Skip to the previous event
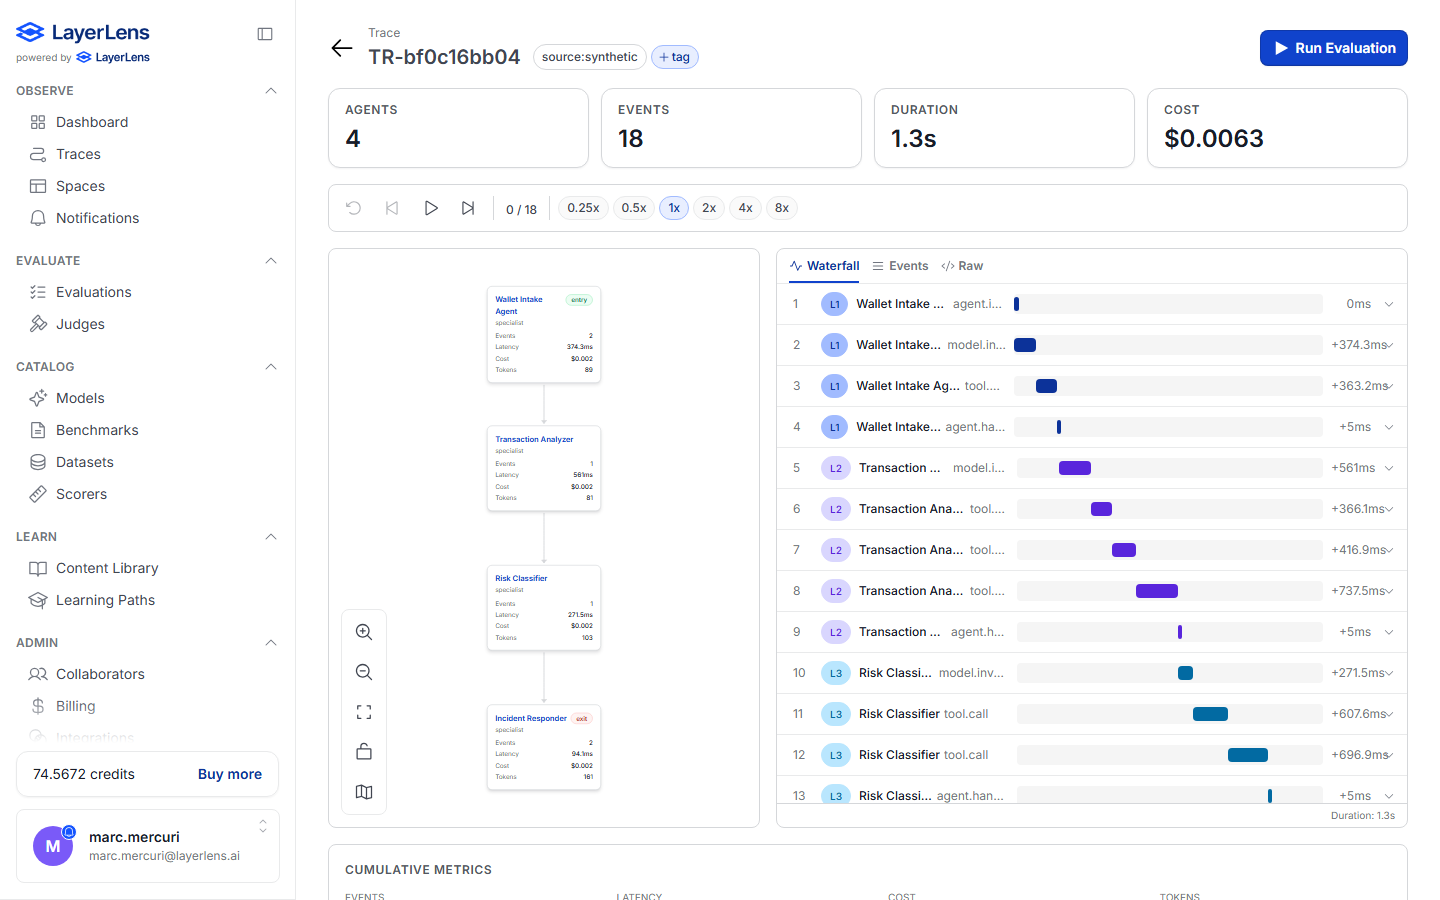Screen dimensions: 1440x900 tap(392, 208)
